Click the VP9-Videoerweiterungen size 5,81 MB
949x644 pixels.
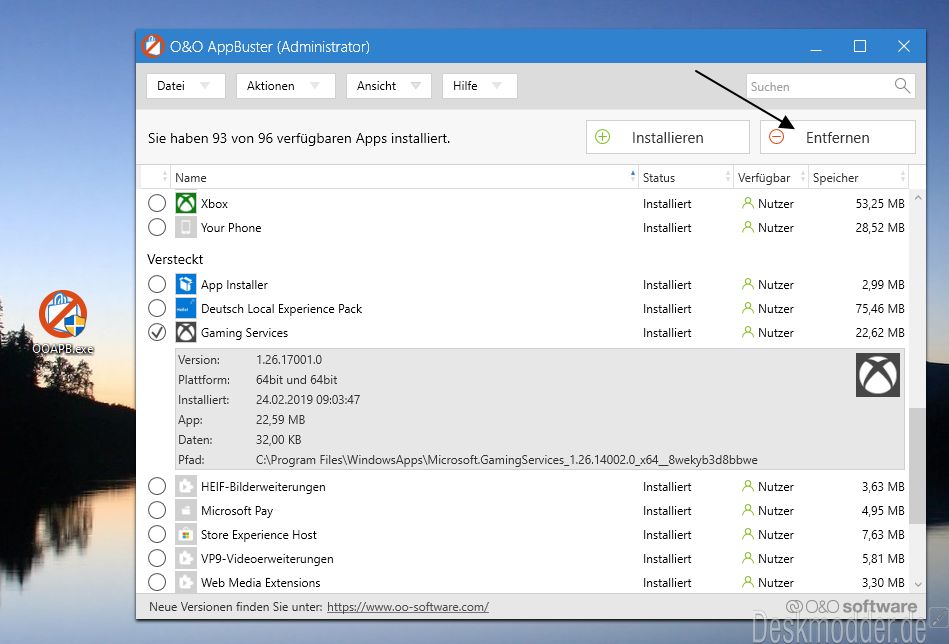(x=883, y=559)
